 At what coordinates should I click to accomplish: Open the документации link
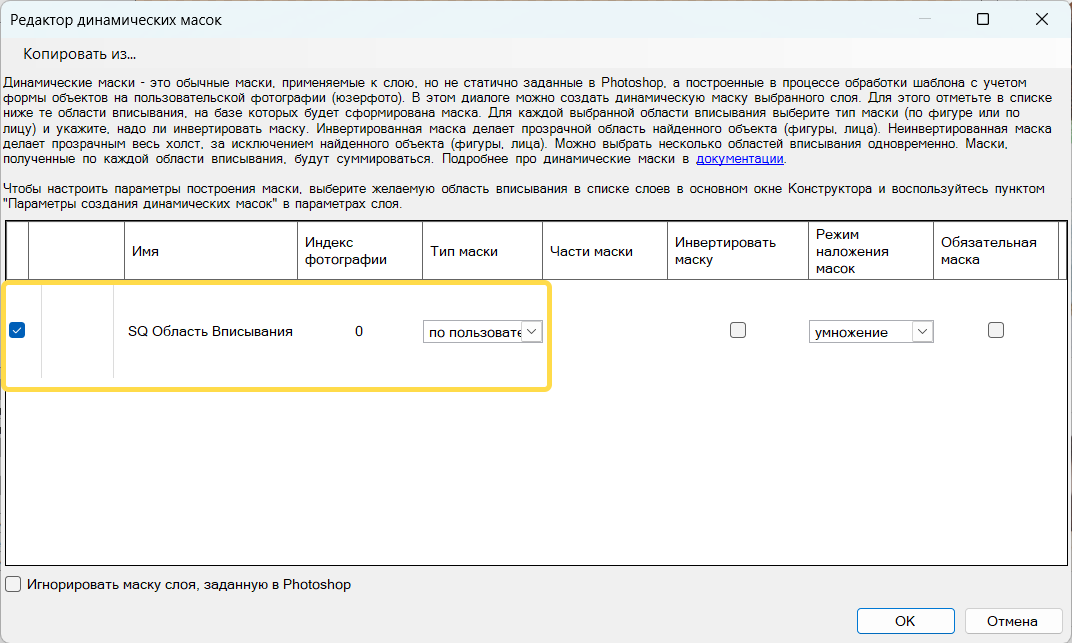coord(739,159)
